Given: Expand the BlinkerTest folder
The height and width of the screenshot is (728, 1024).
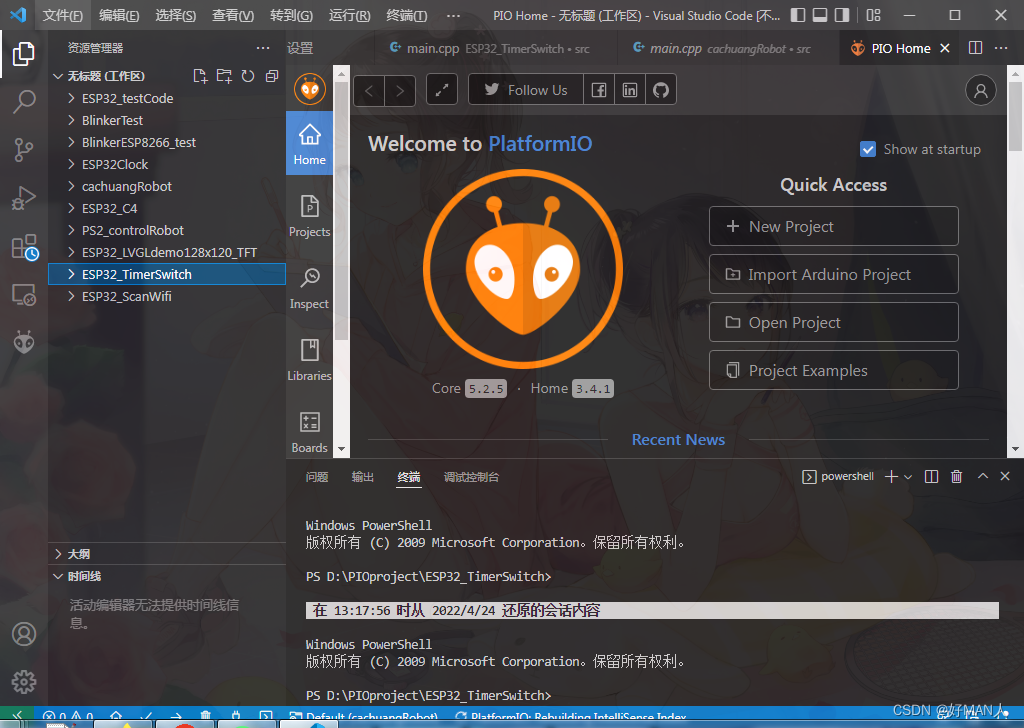Looking at the screenshot, I should pos(167,121).
